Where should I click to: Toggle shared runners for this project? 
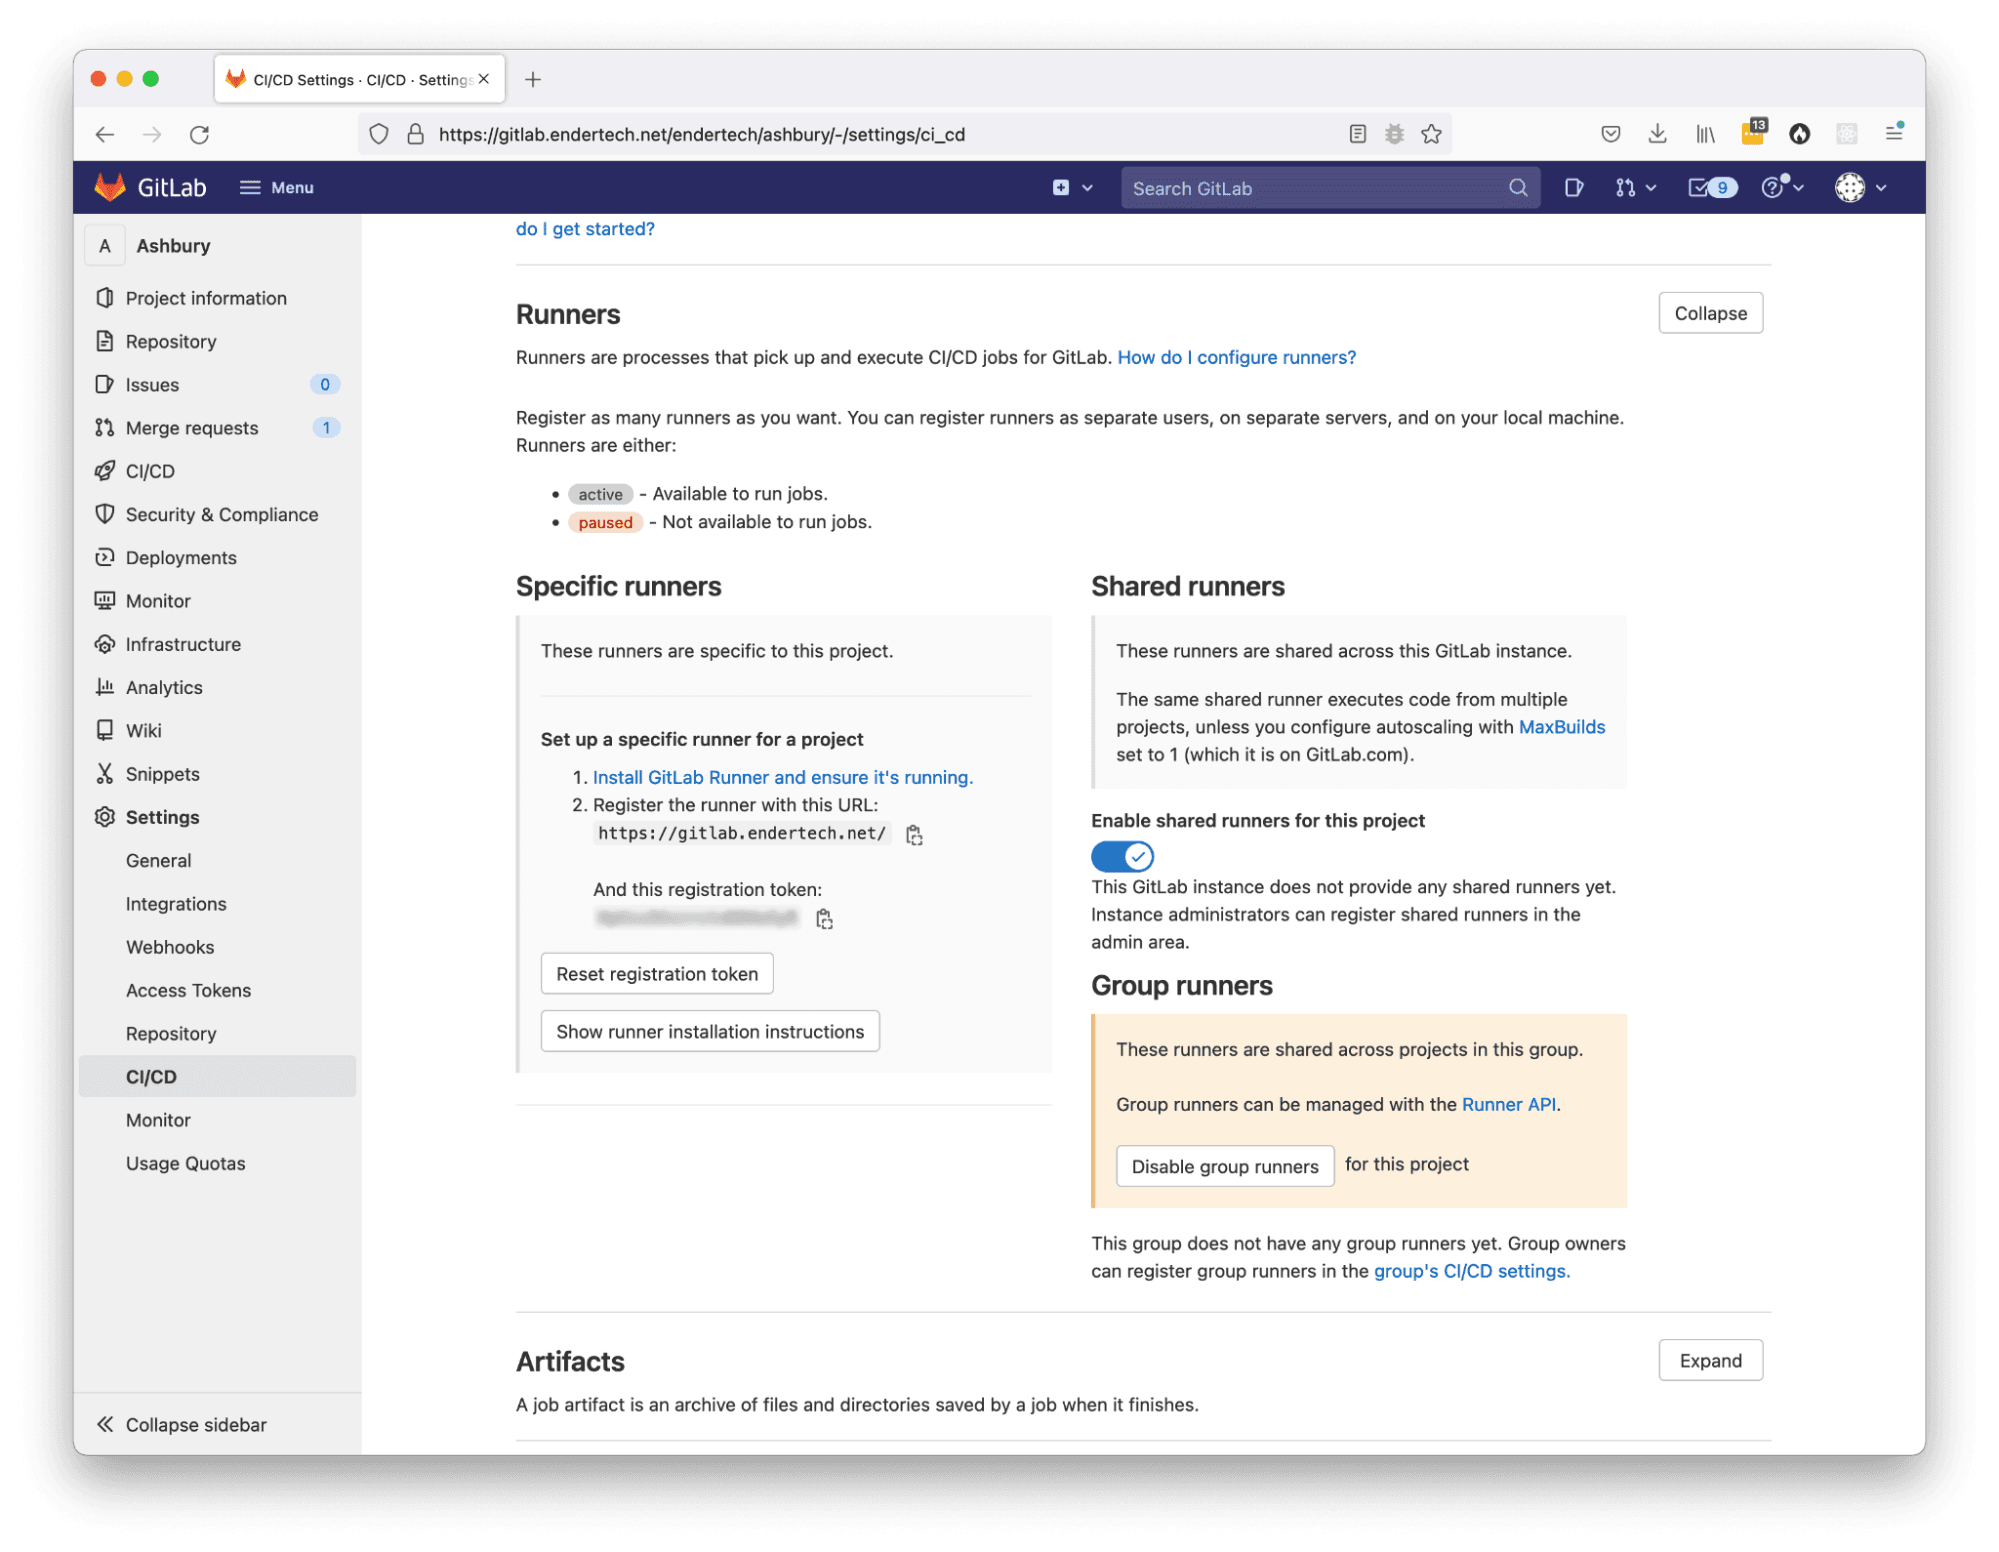(1122, 856)
